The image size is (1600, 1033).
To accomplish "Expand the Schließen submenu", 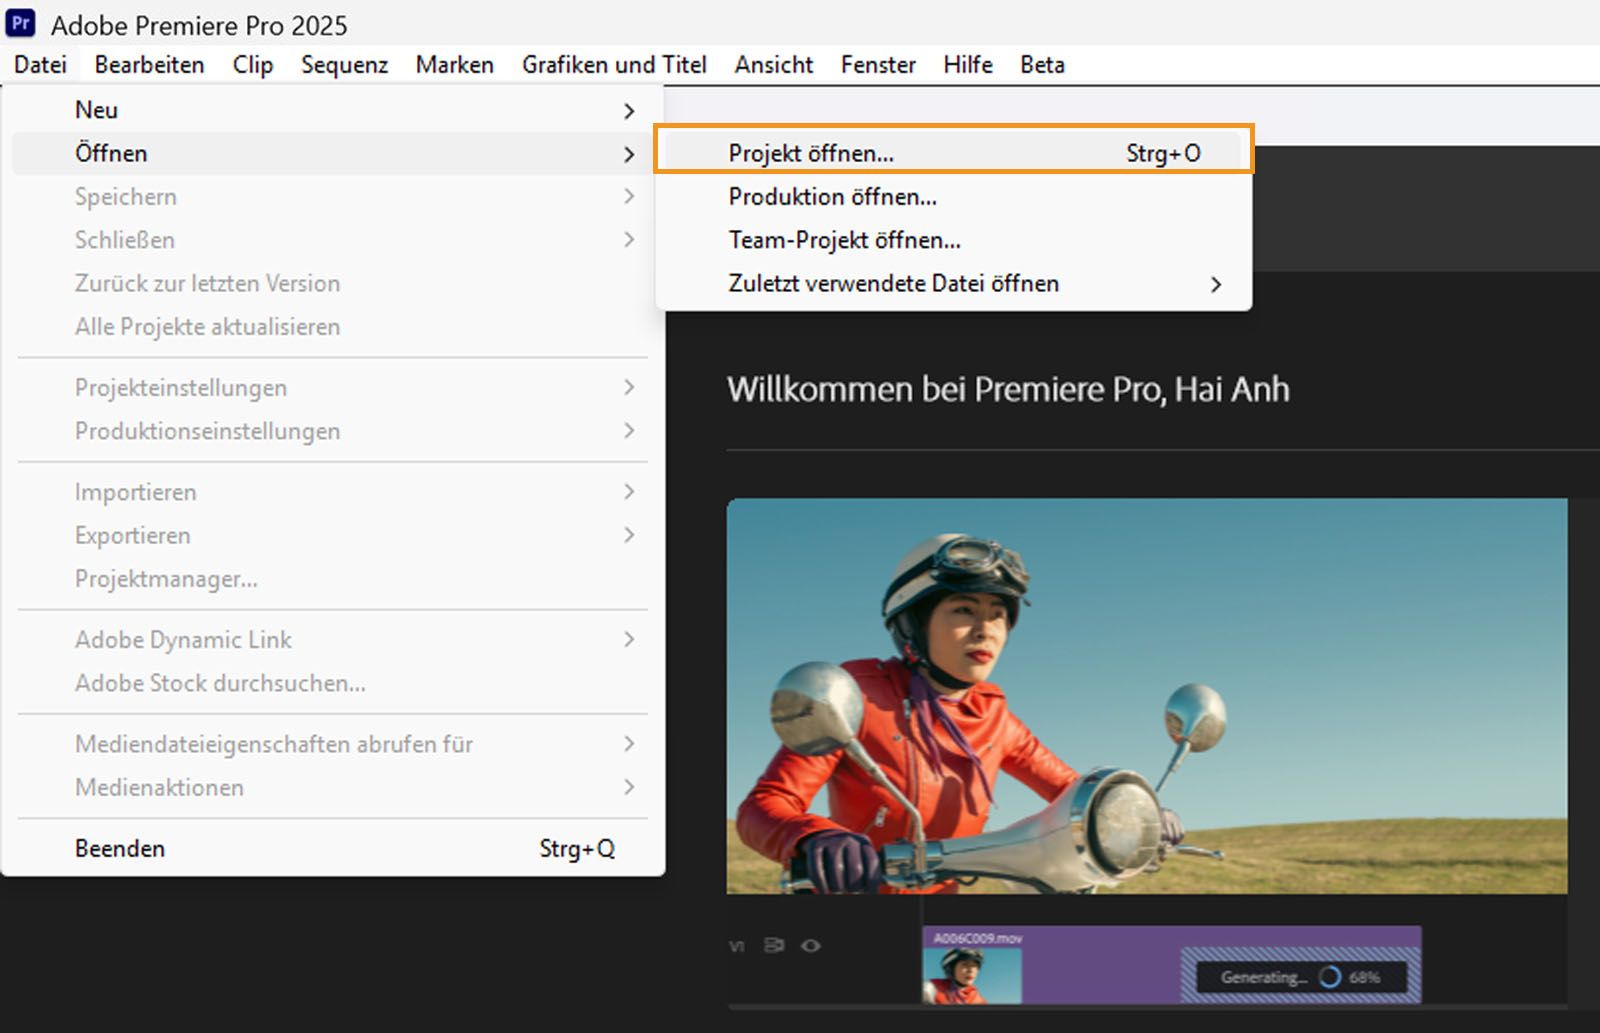I will [333, 240].
